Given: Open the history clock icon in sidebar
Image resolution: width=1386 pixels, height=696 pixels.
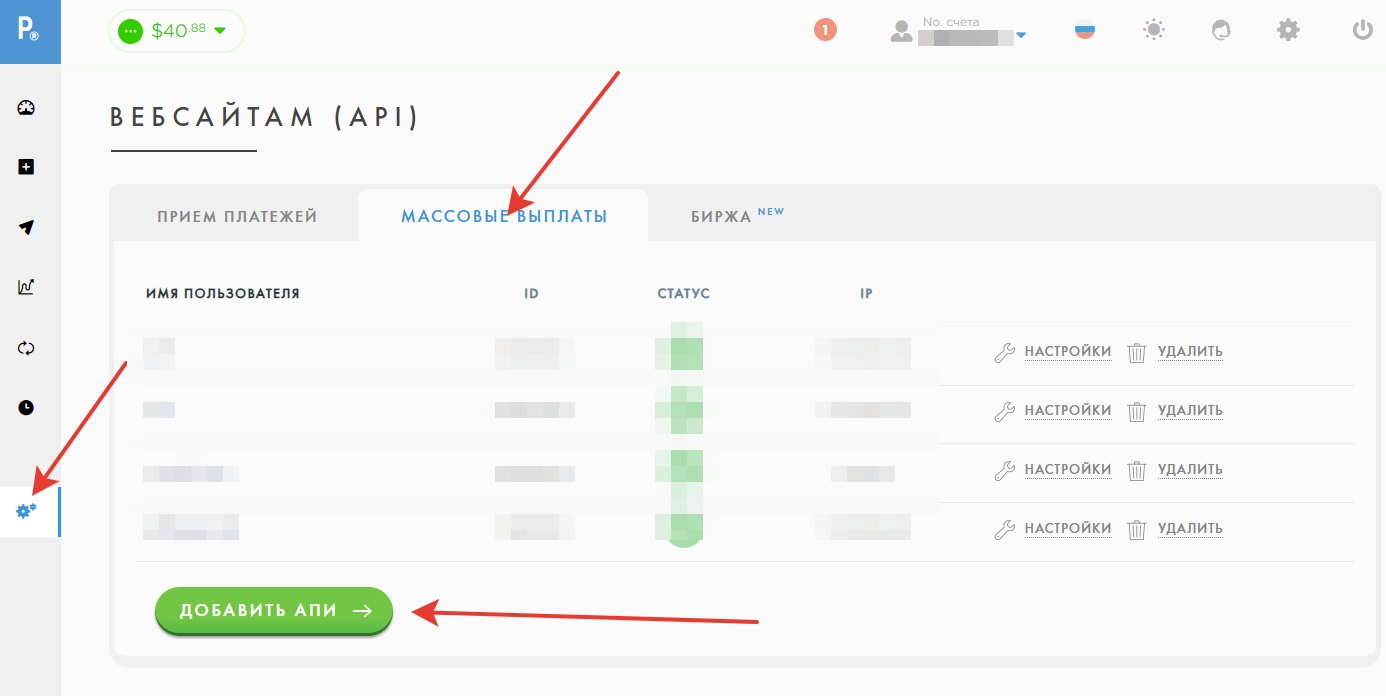Looking at the screenshot, I should 27,407.
